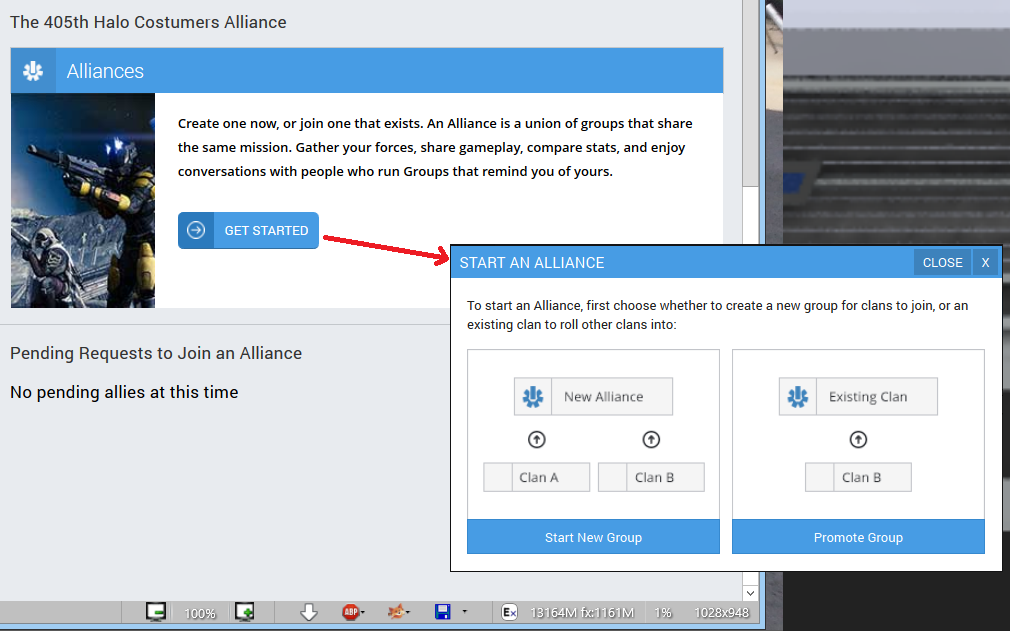The height and width of the screenshot is (631, 1010).
Task: Open the Alliances Destiny artwork thumbnail
Action: (83, 200)
